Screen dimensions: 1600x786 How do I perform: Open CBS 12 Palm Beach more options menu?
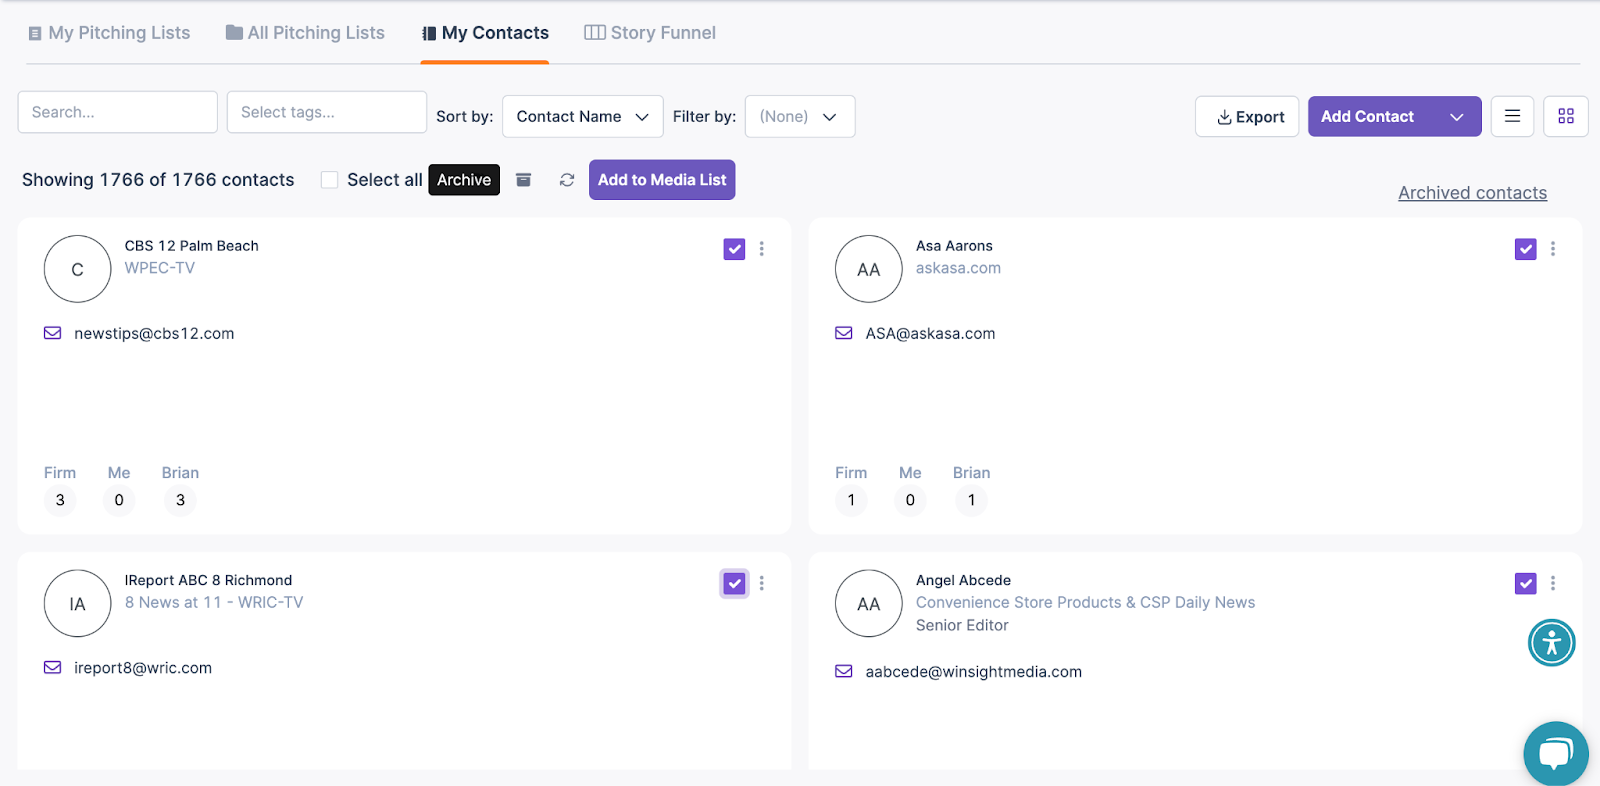(762, 249)
